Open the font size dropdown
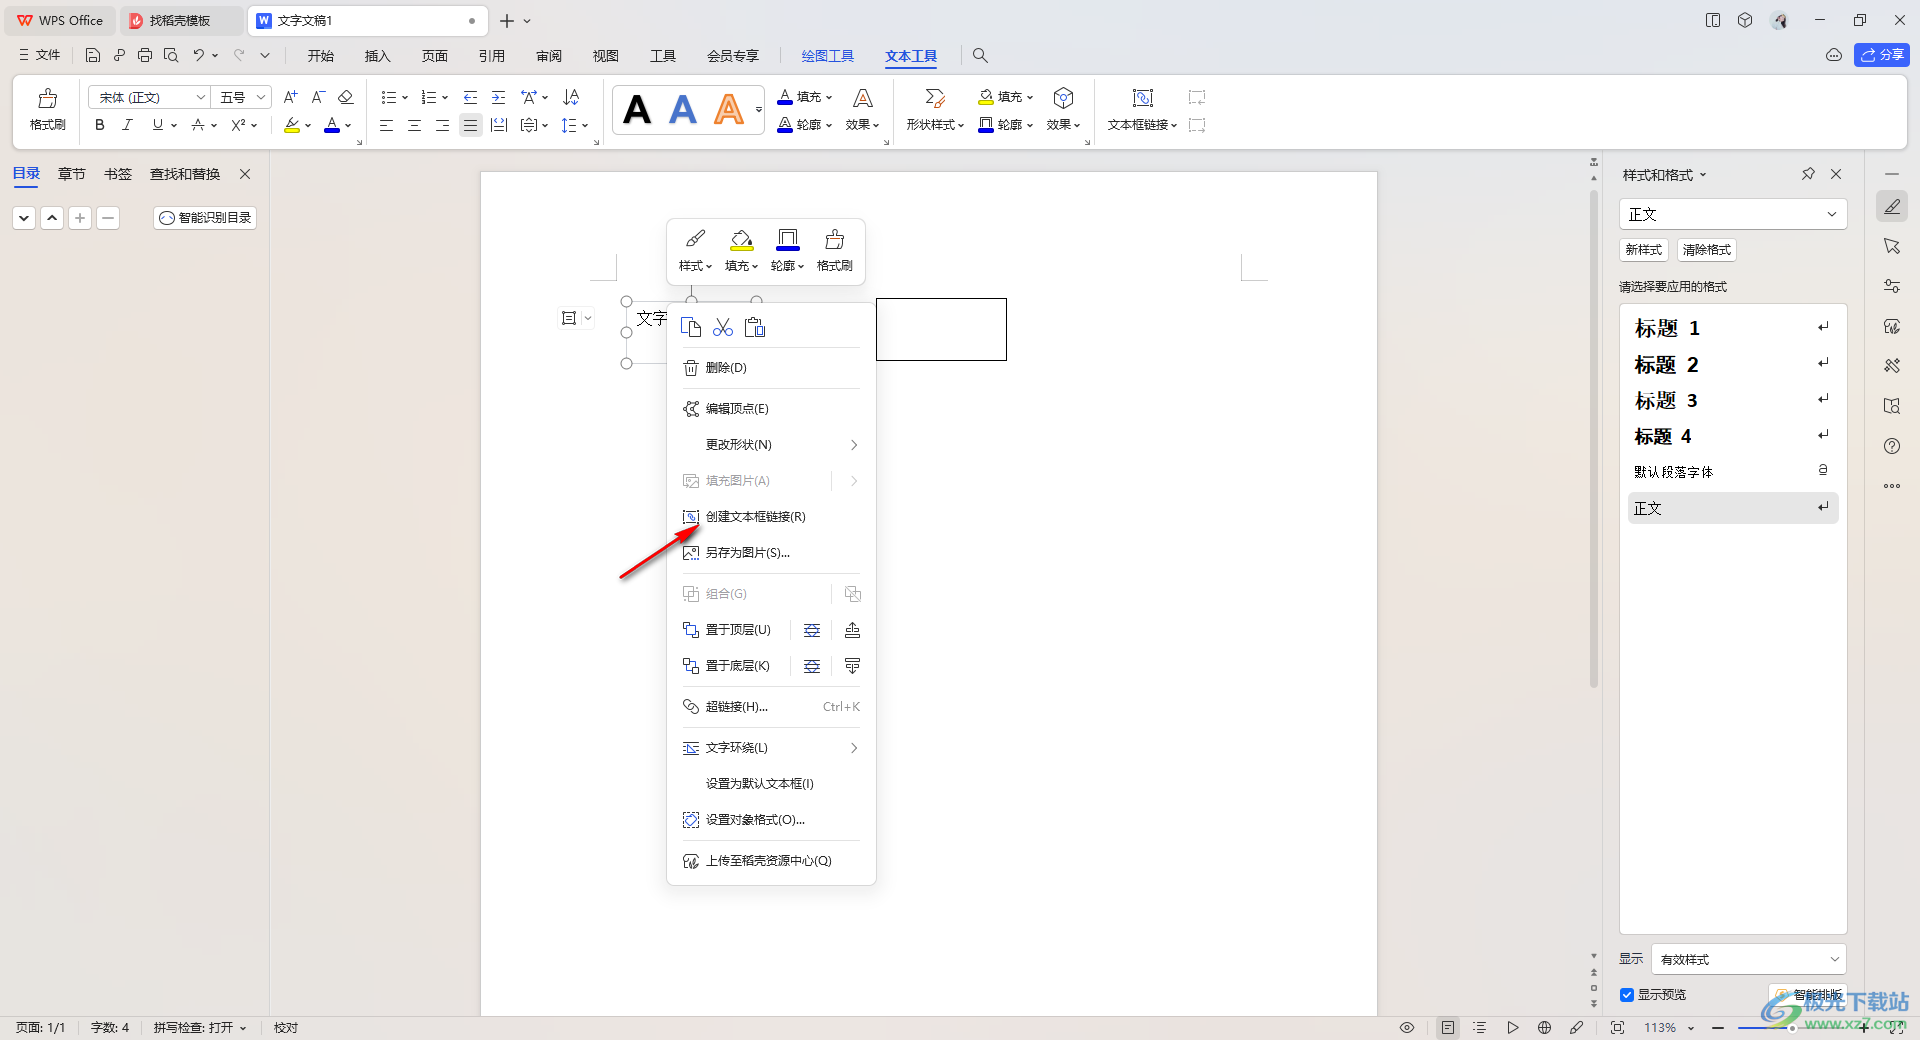The width and height of the screenshot is (1920, 1040). click(261, 97)
